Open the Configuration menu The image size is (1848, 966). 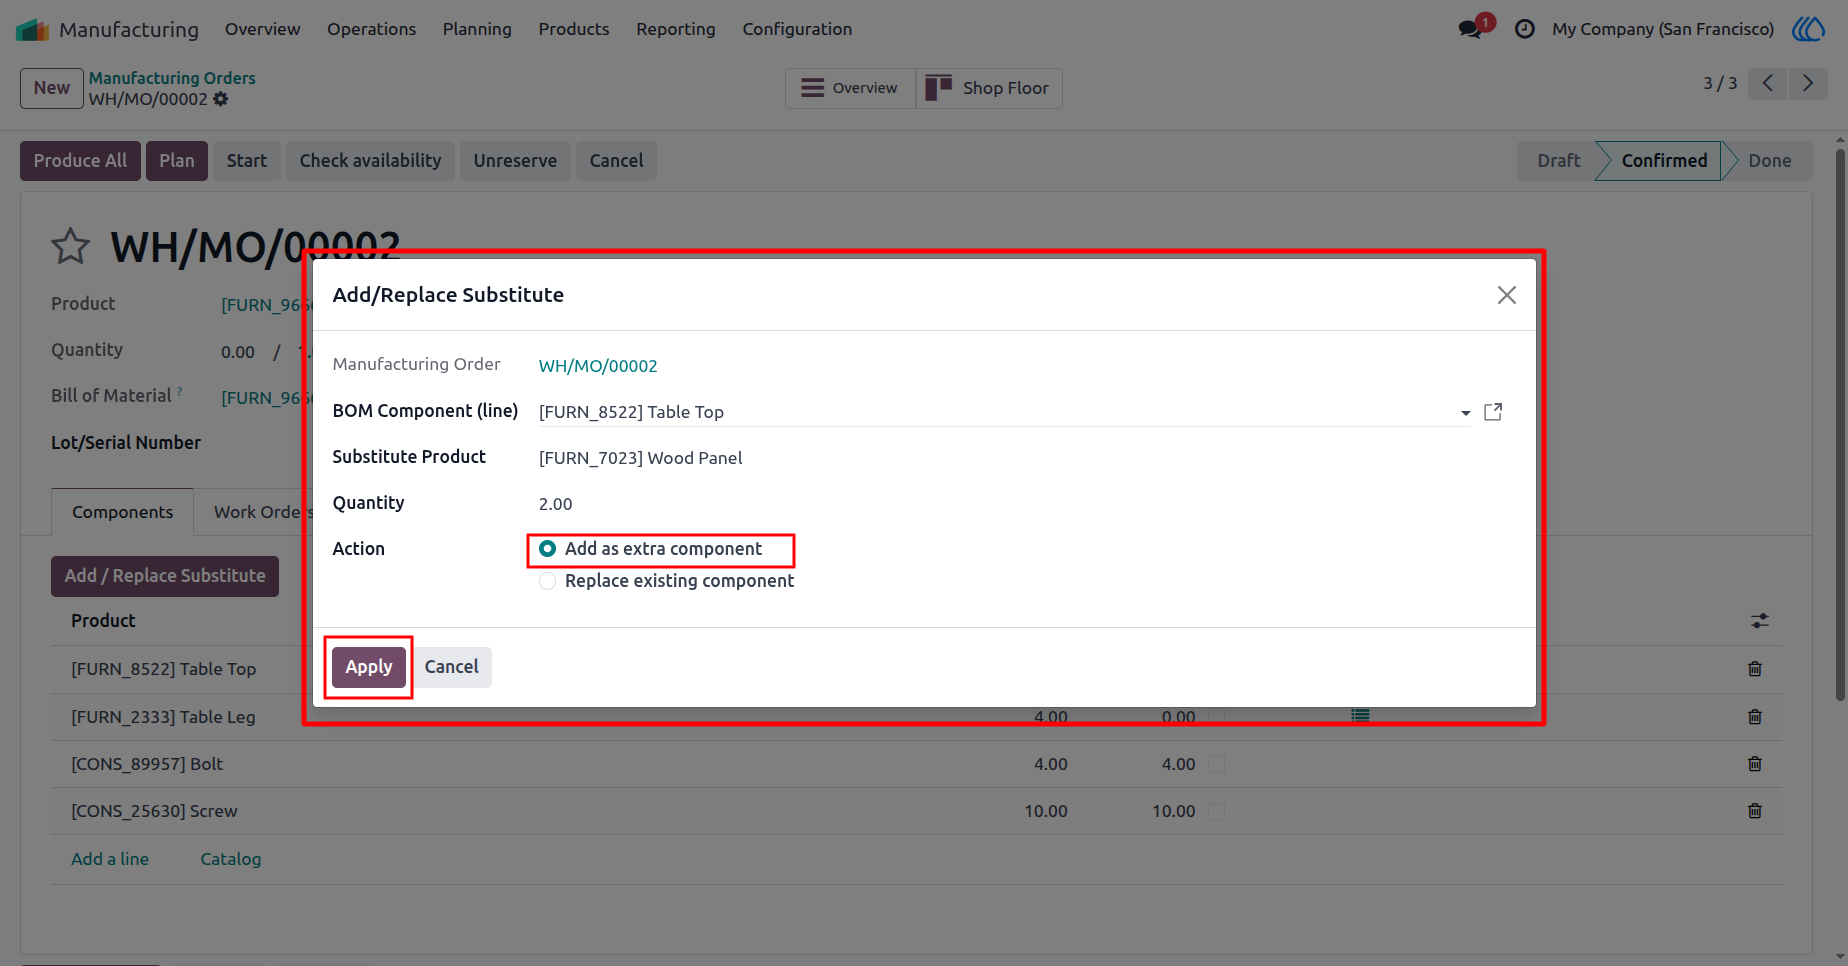pyautogui.click(x=797, y=29)
